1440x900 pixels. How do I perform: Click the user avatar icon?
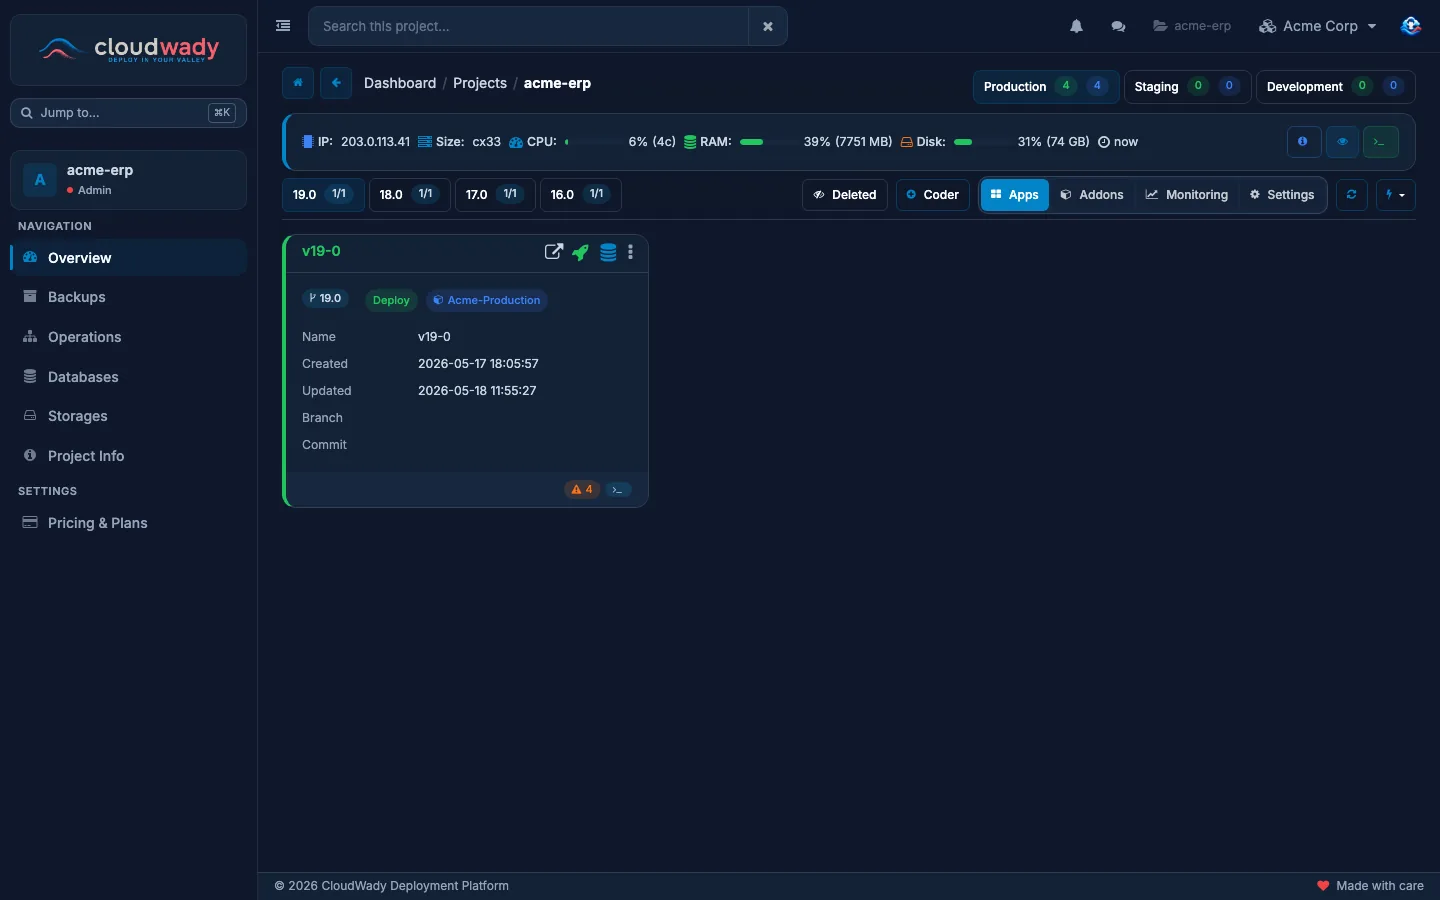pyautogui.click(x=1411, y=26)
